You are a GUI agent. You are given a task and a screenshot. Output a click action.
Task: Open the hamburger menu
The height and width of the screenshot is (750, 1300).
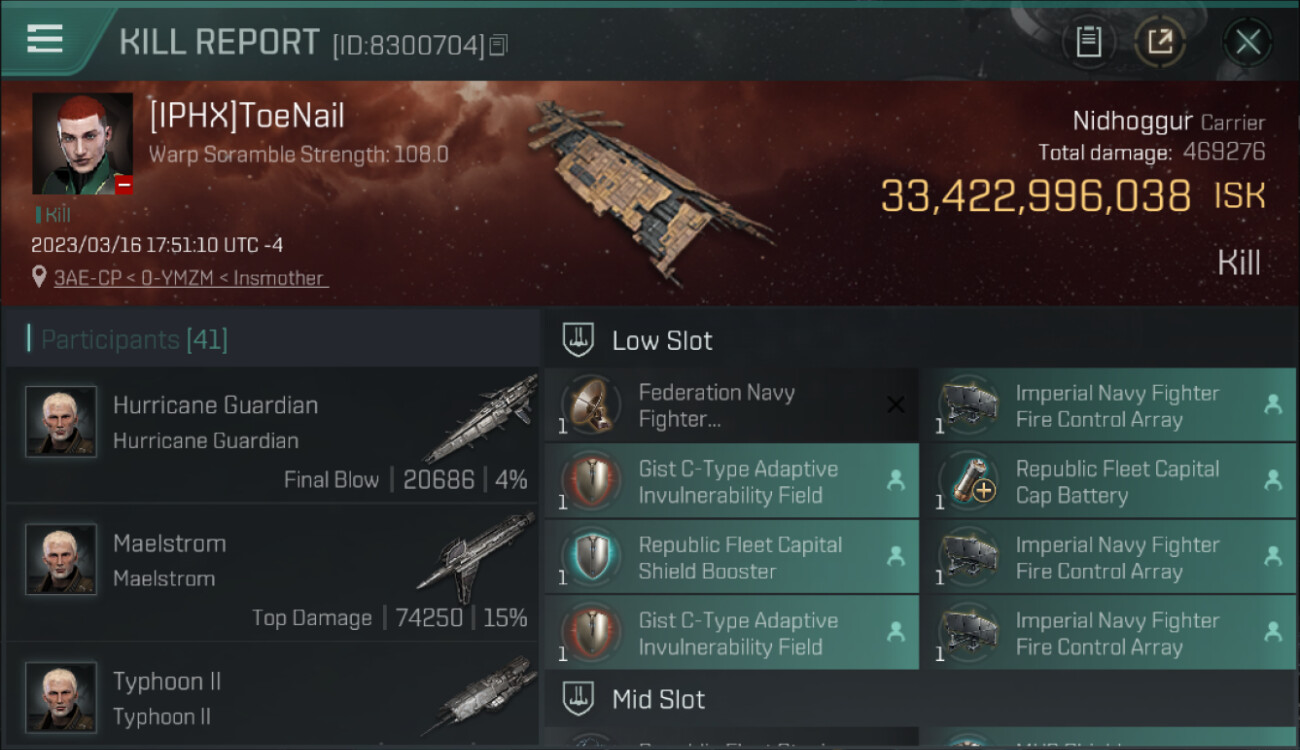[45, 39]
